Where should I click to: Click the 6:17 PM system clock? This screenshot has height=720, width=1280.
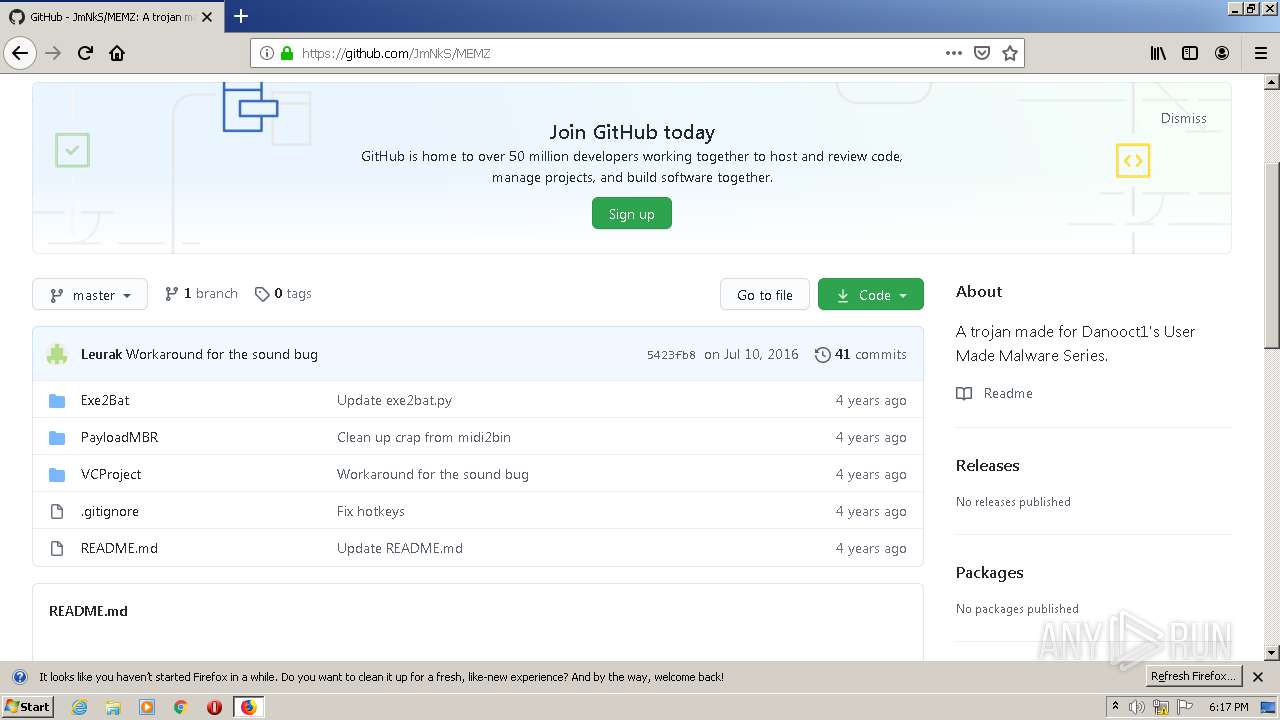pyautogui.click(x=1229, y=707)
